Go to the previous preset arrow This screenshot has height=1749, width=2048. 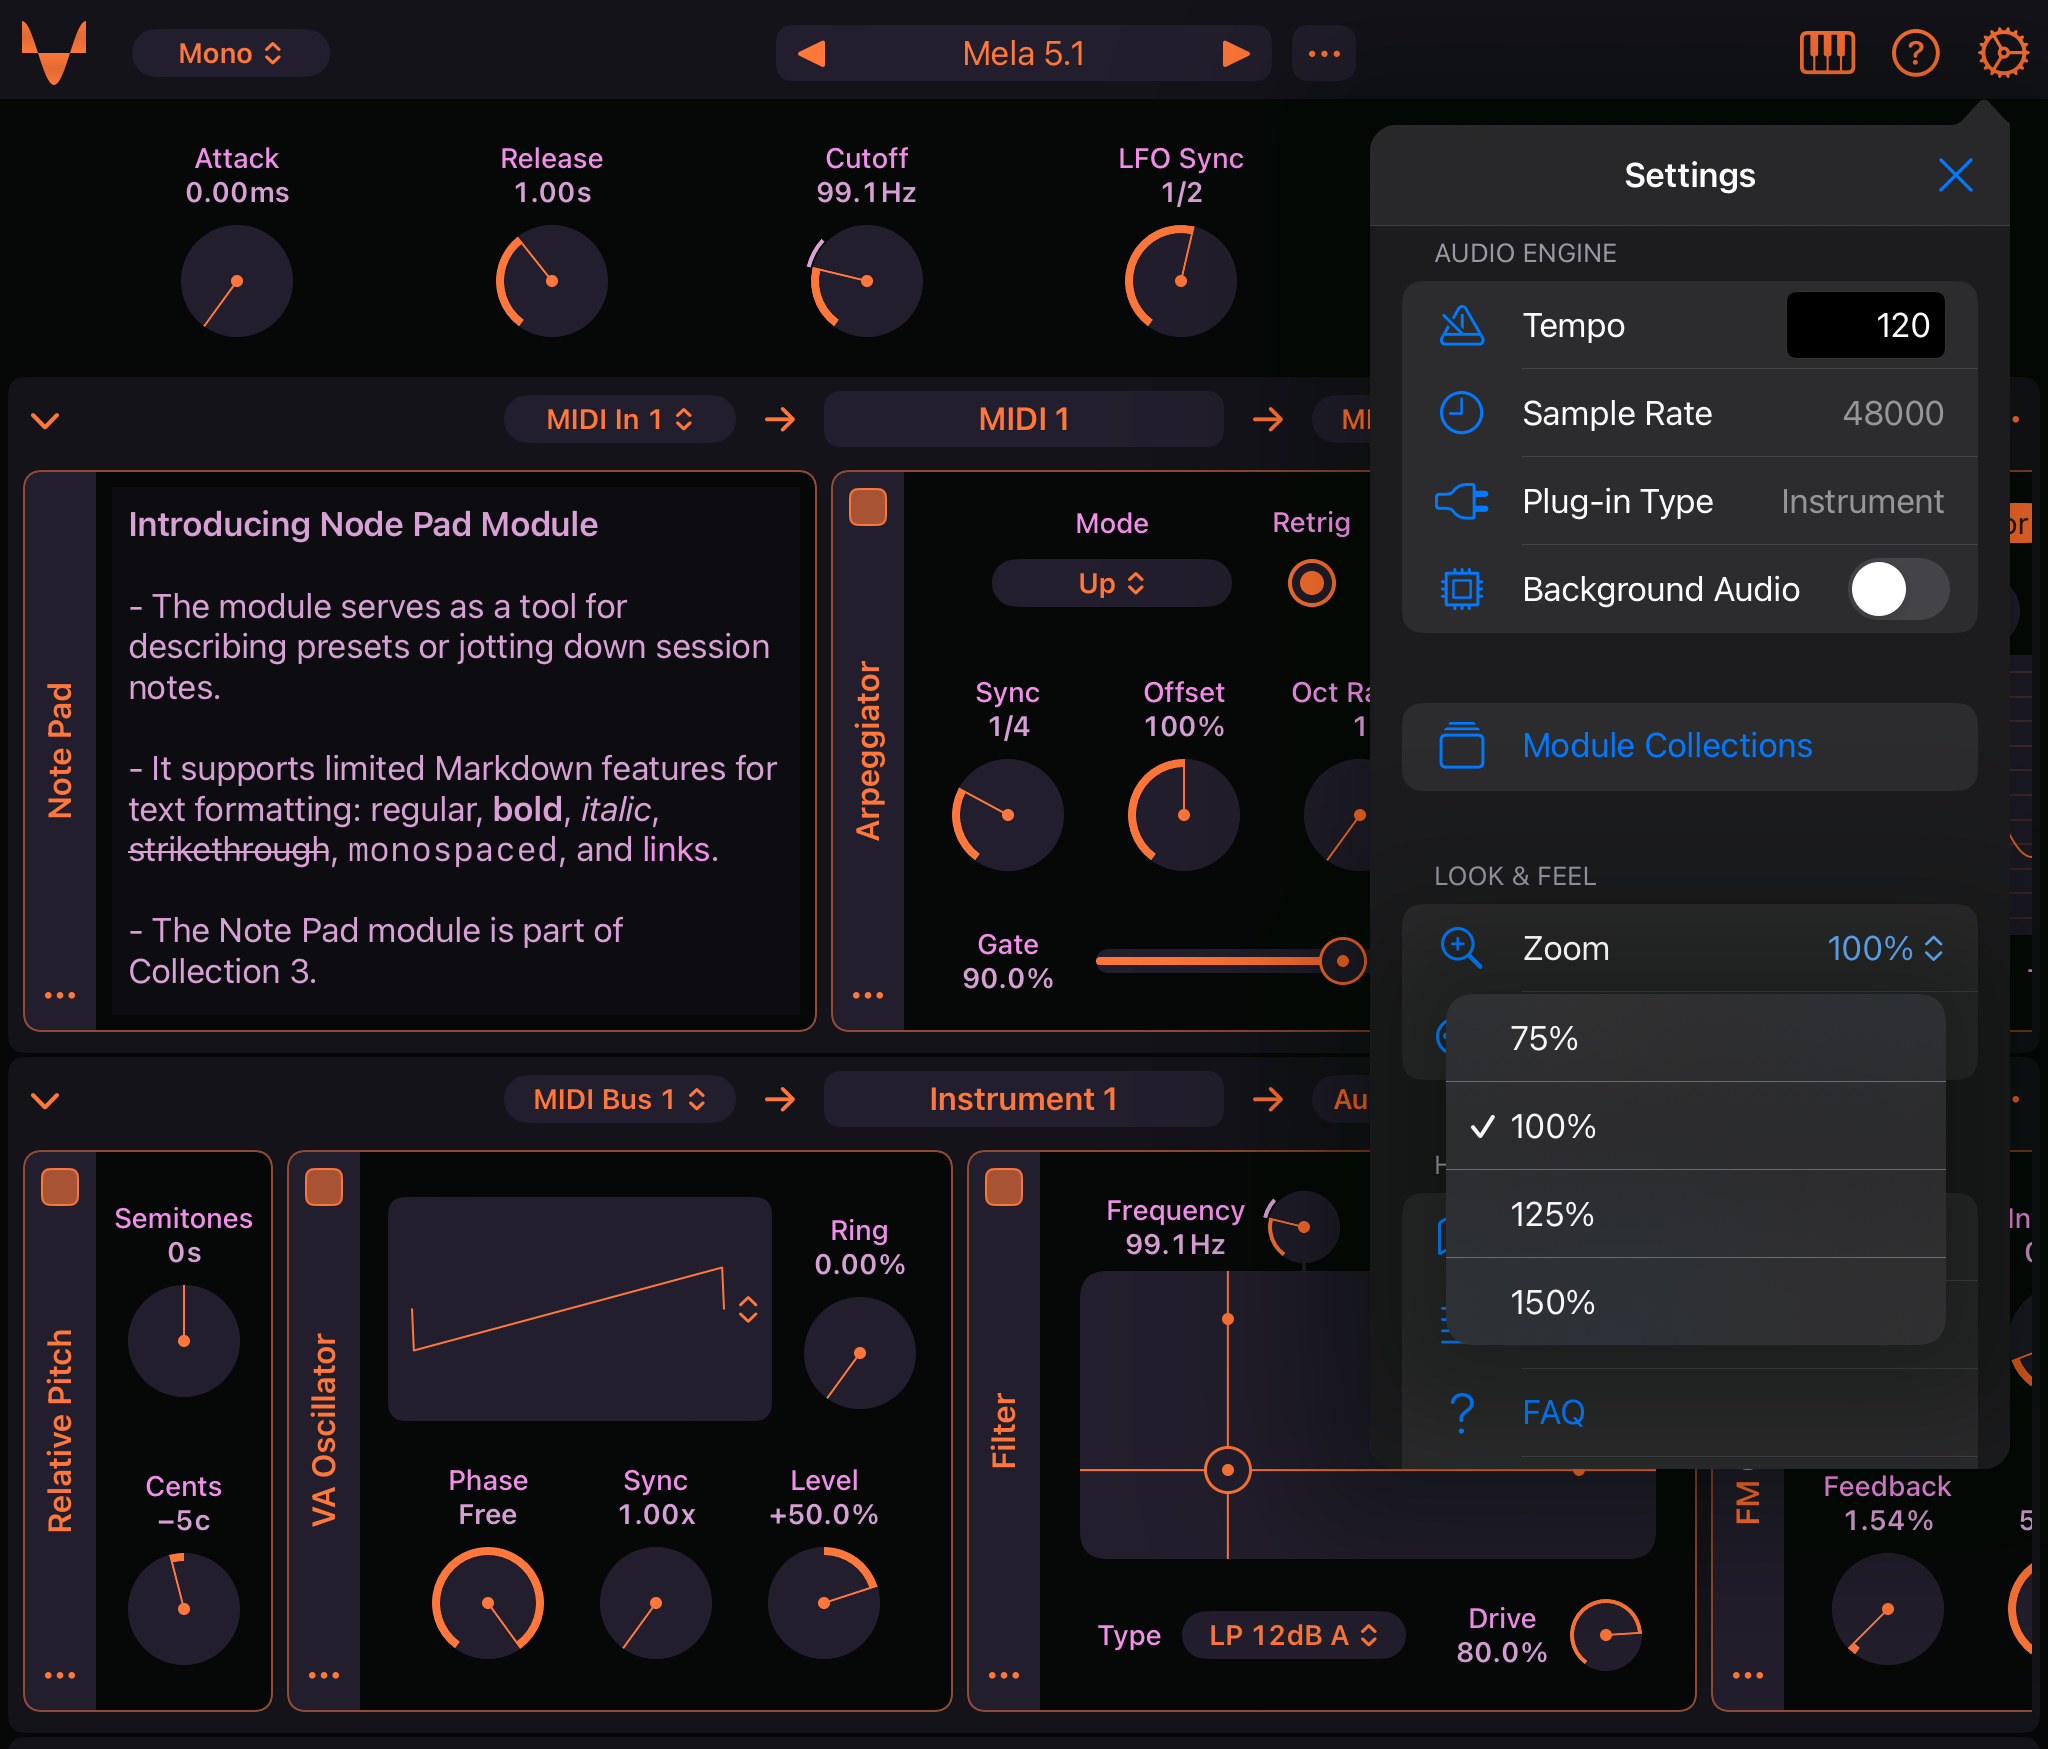812,53
